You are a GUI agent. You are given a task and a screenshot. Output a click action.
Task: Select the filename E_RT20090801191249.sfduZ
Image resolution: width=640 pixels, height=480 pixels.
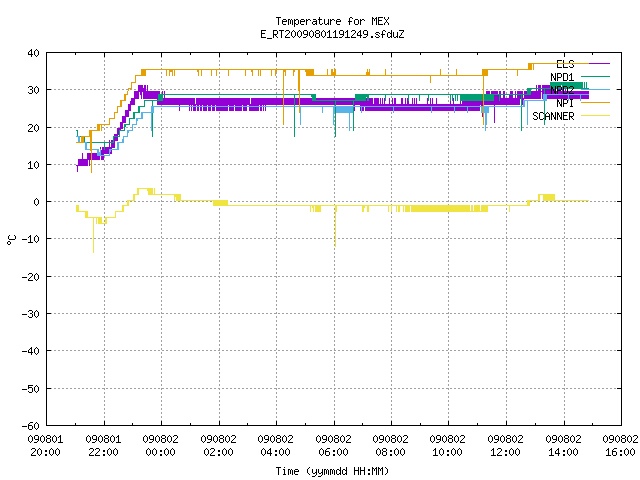[332, 34]
